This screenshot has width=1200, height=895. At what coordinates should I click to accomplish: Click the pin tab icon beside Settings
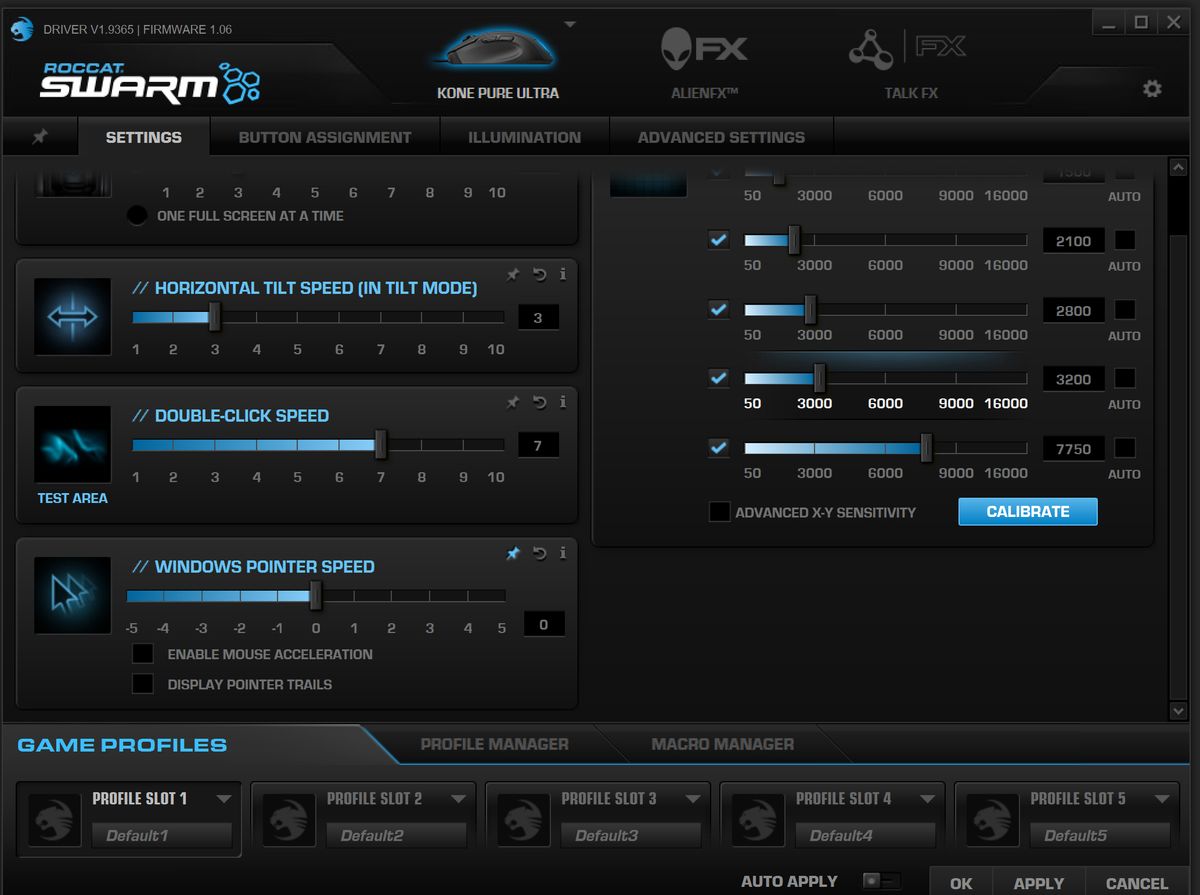40,137
